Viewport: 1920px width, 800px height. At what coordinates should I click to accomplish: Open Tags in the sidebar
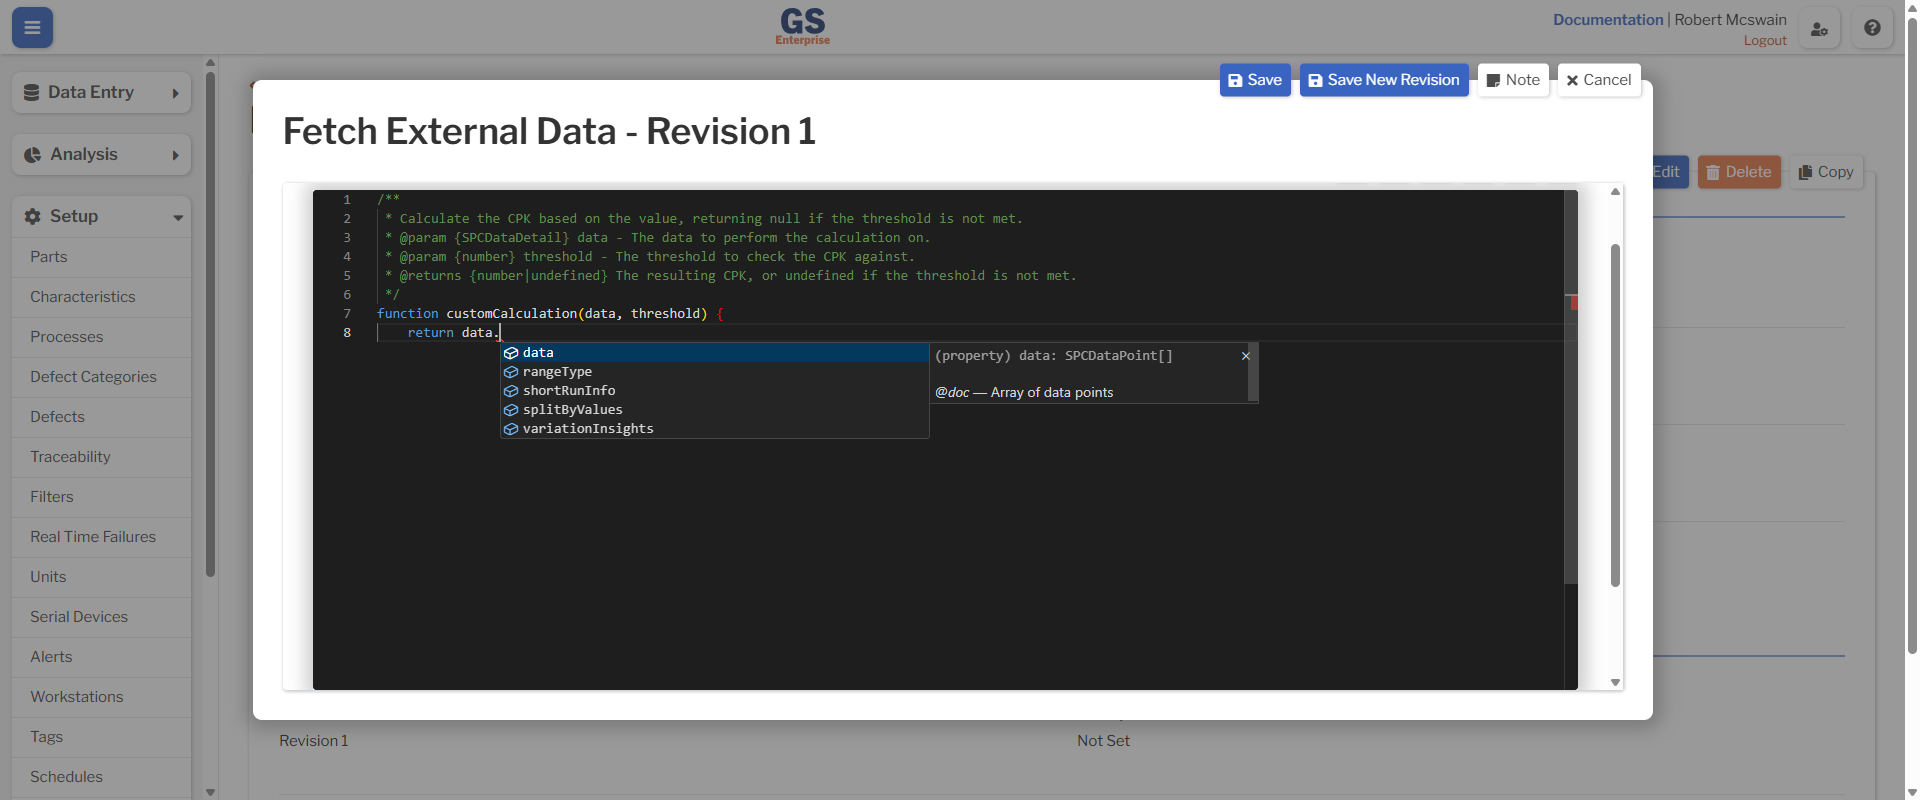coord(102,737)
